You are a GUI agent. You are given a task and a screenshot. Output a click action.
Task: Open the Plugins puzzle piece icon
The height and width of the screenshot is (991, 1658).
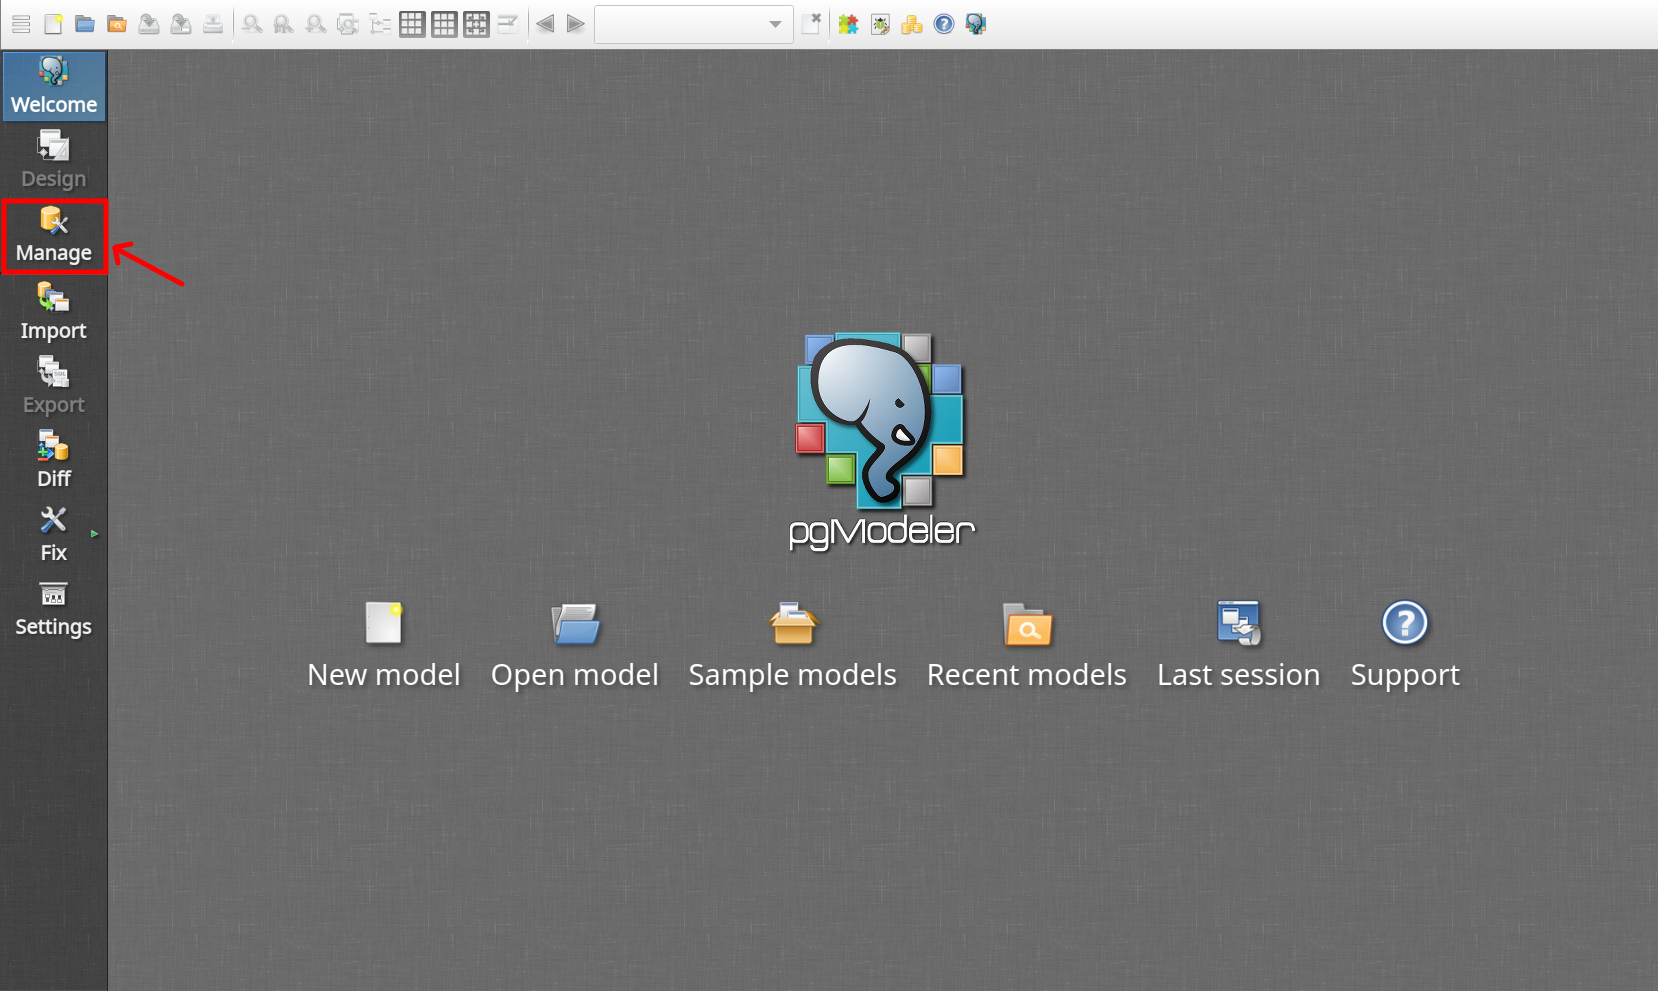coord(848,24)
